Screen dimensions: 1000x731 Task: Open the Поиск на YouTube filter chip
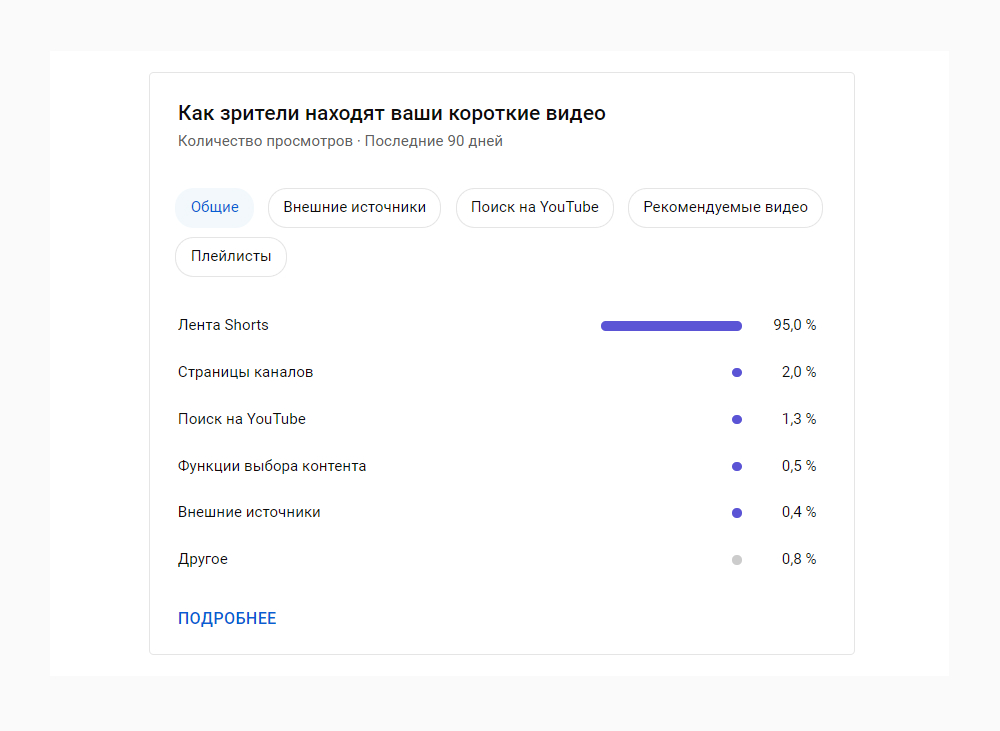click(x=535, y=208)
